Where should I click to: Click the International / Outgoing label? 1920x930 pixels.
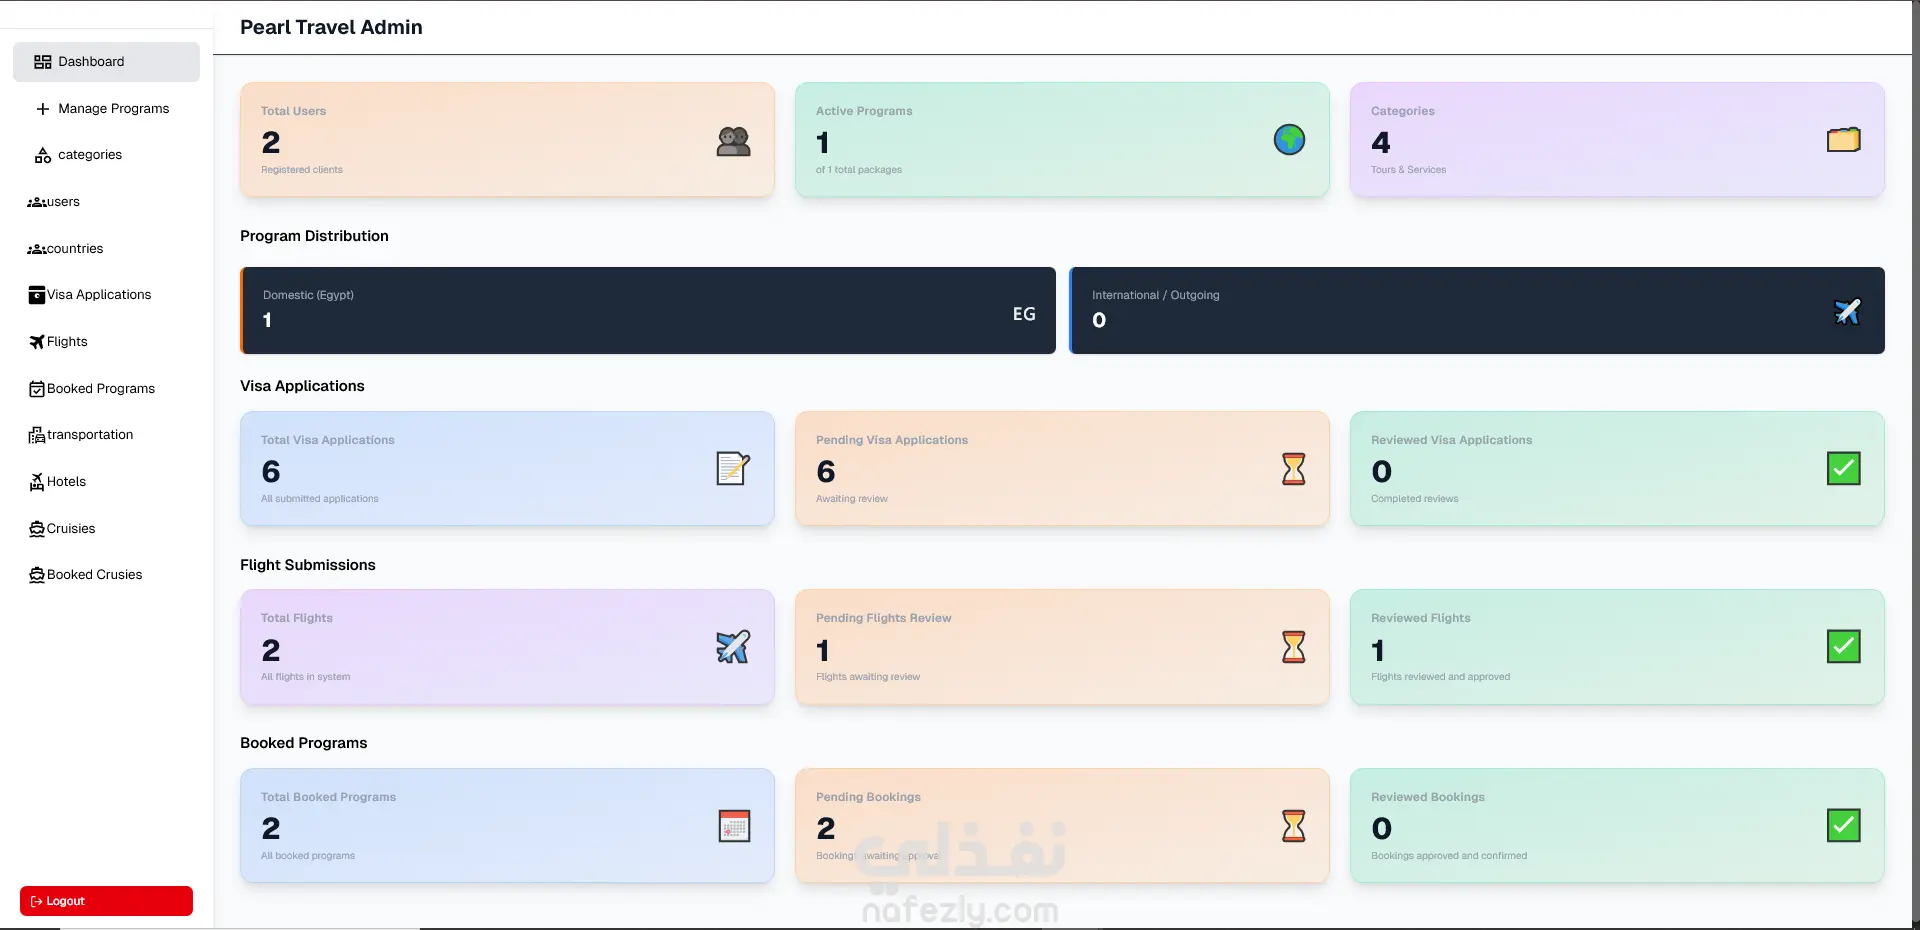pos(1155,295)
